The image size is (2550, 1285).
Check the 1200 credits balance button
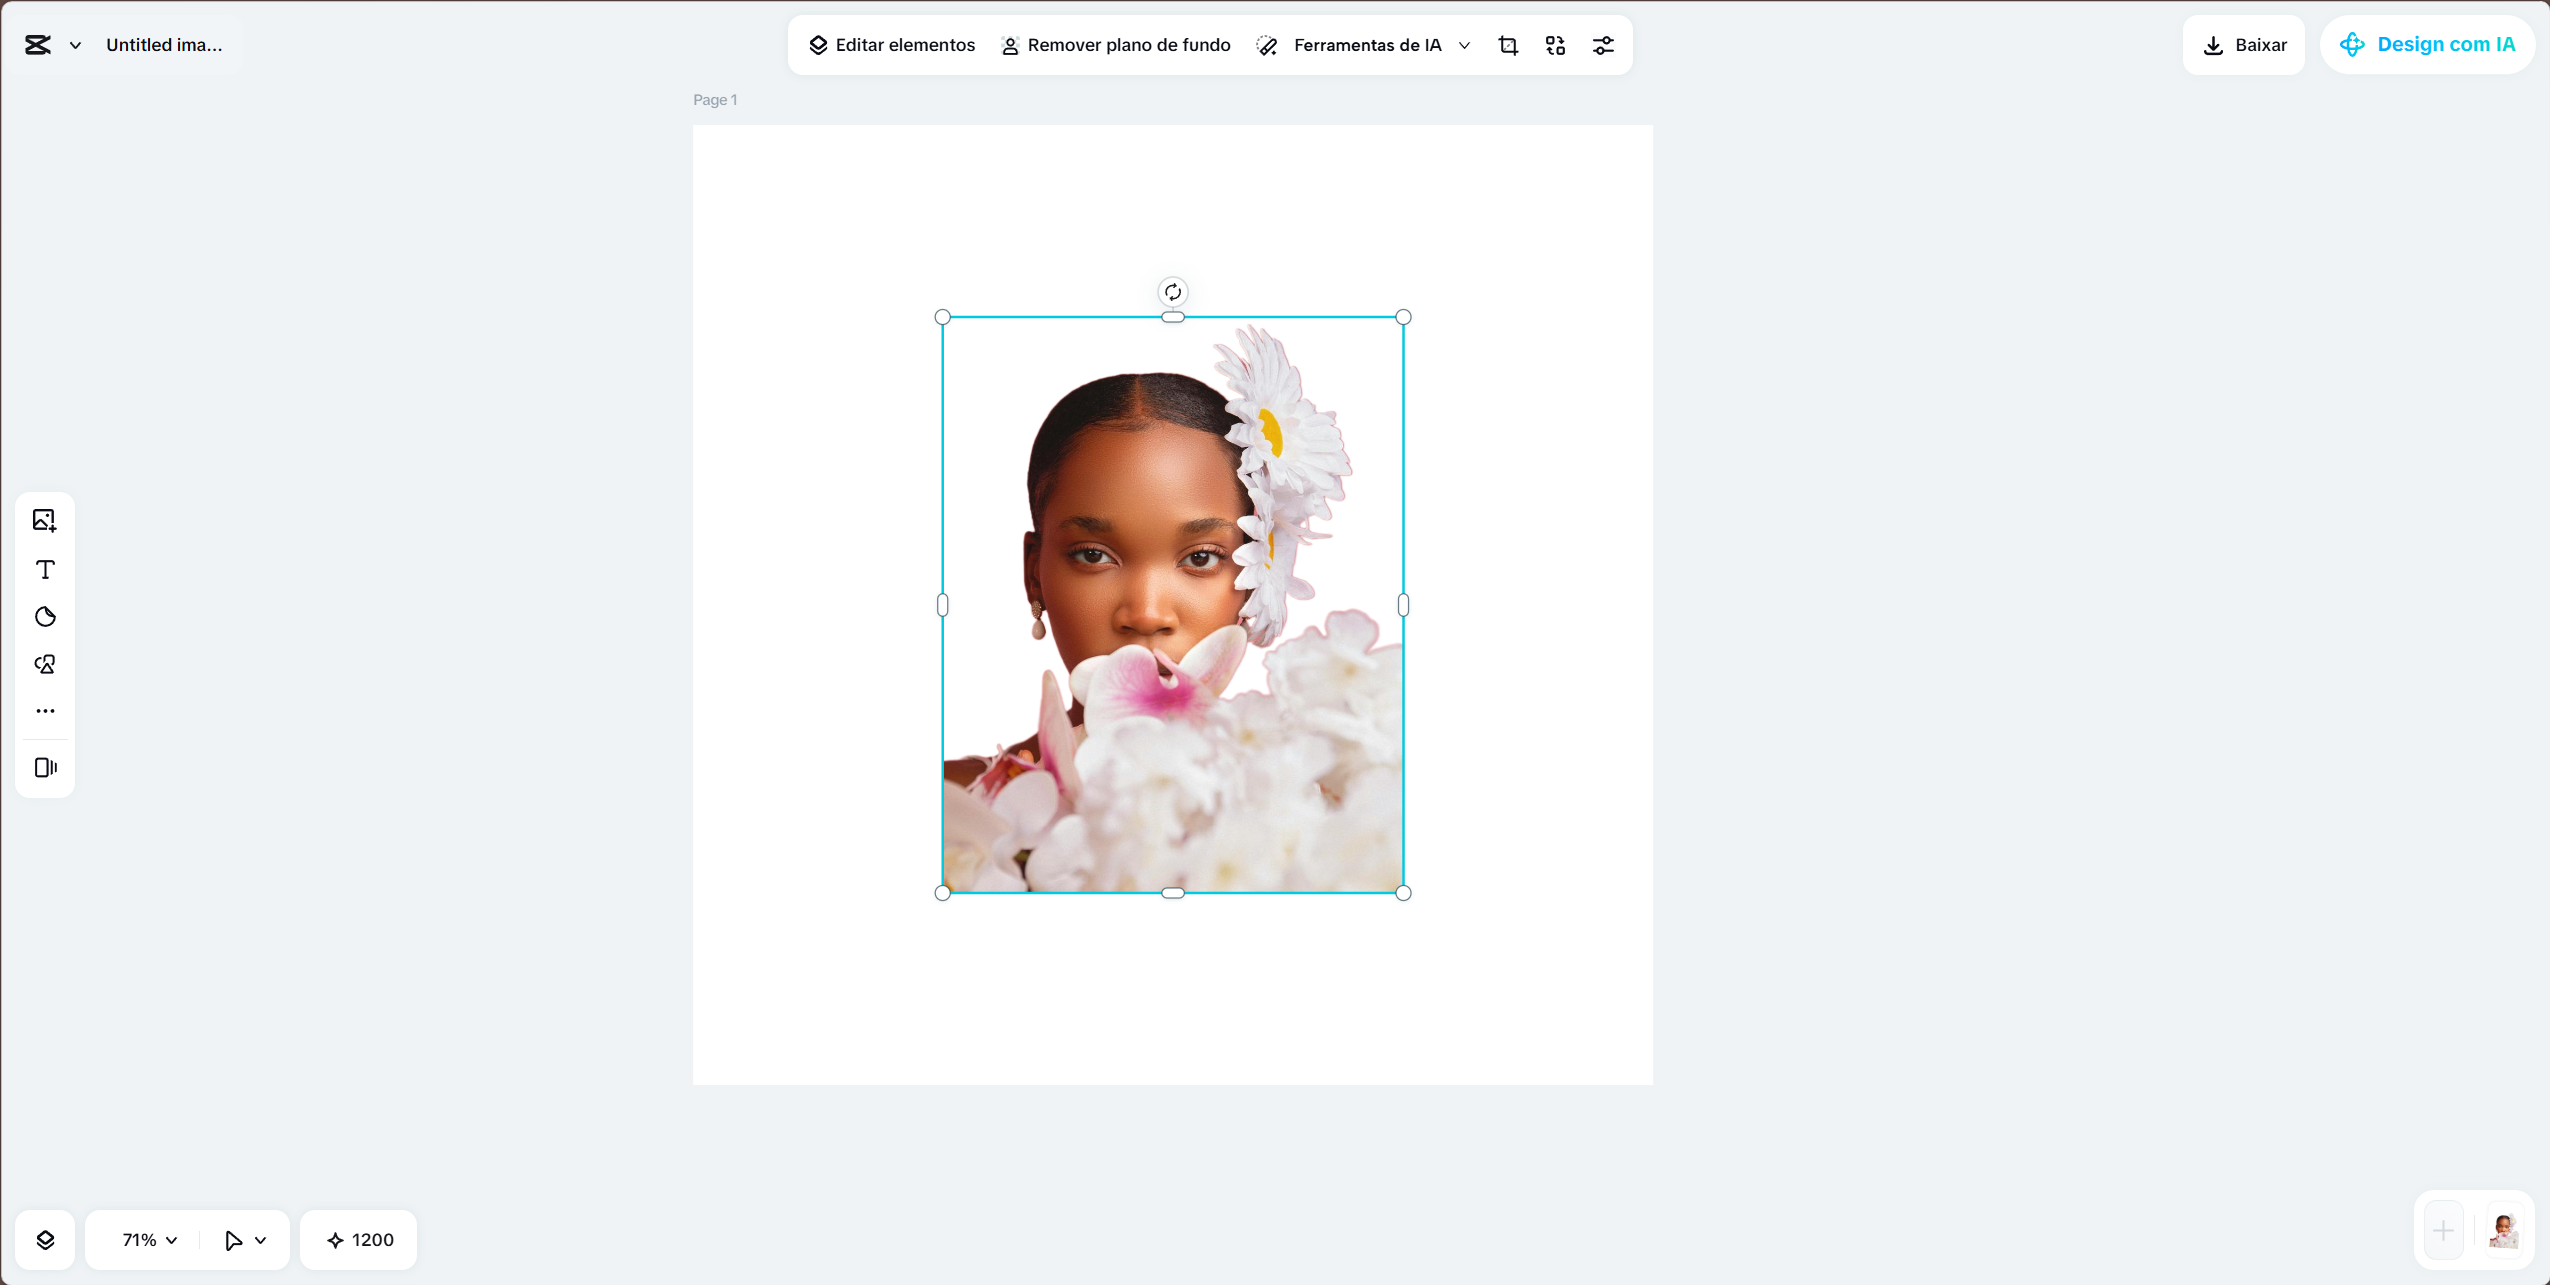357,1239
